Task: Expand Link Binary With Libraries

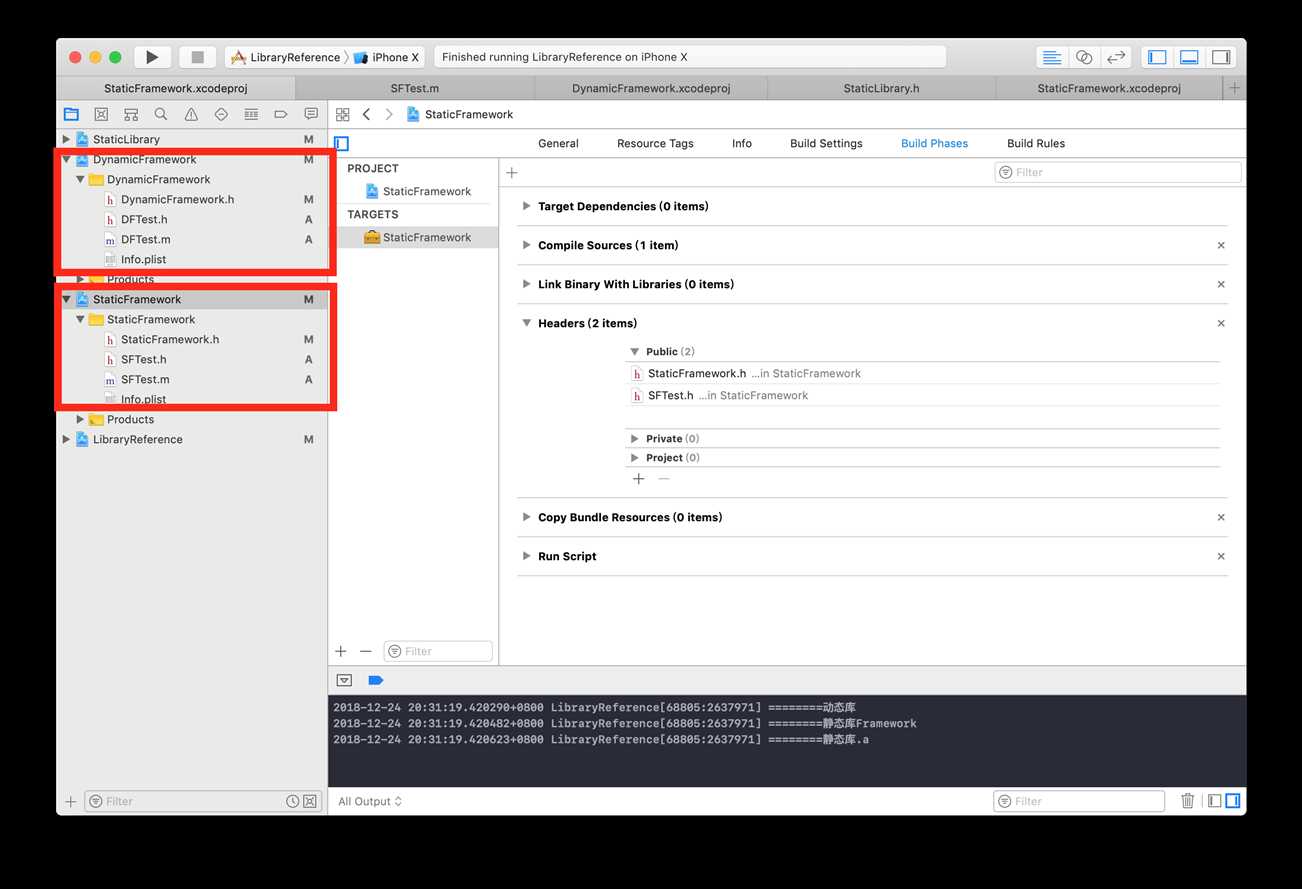Action: (527, 284)
